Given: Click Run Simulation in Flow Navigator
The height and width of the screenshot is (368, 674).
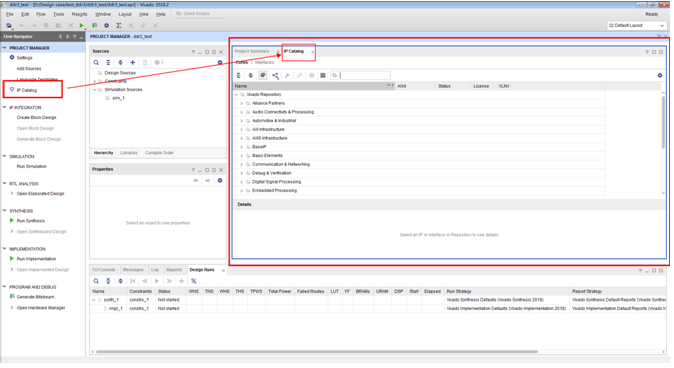Looking at the screenshot, I should [32, 166].
